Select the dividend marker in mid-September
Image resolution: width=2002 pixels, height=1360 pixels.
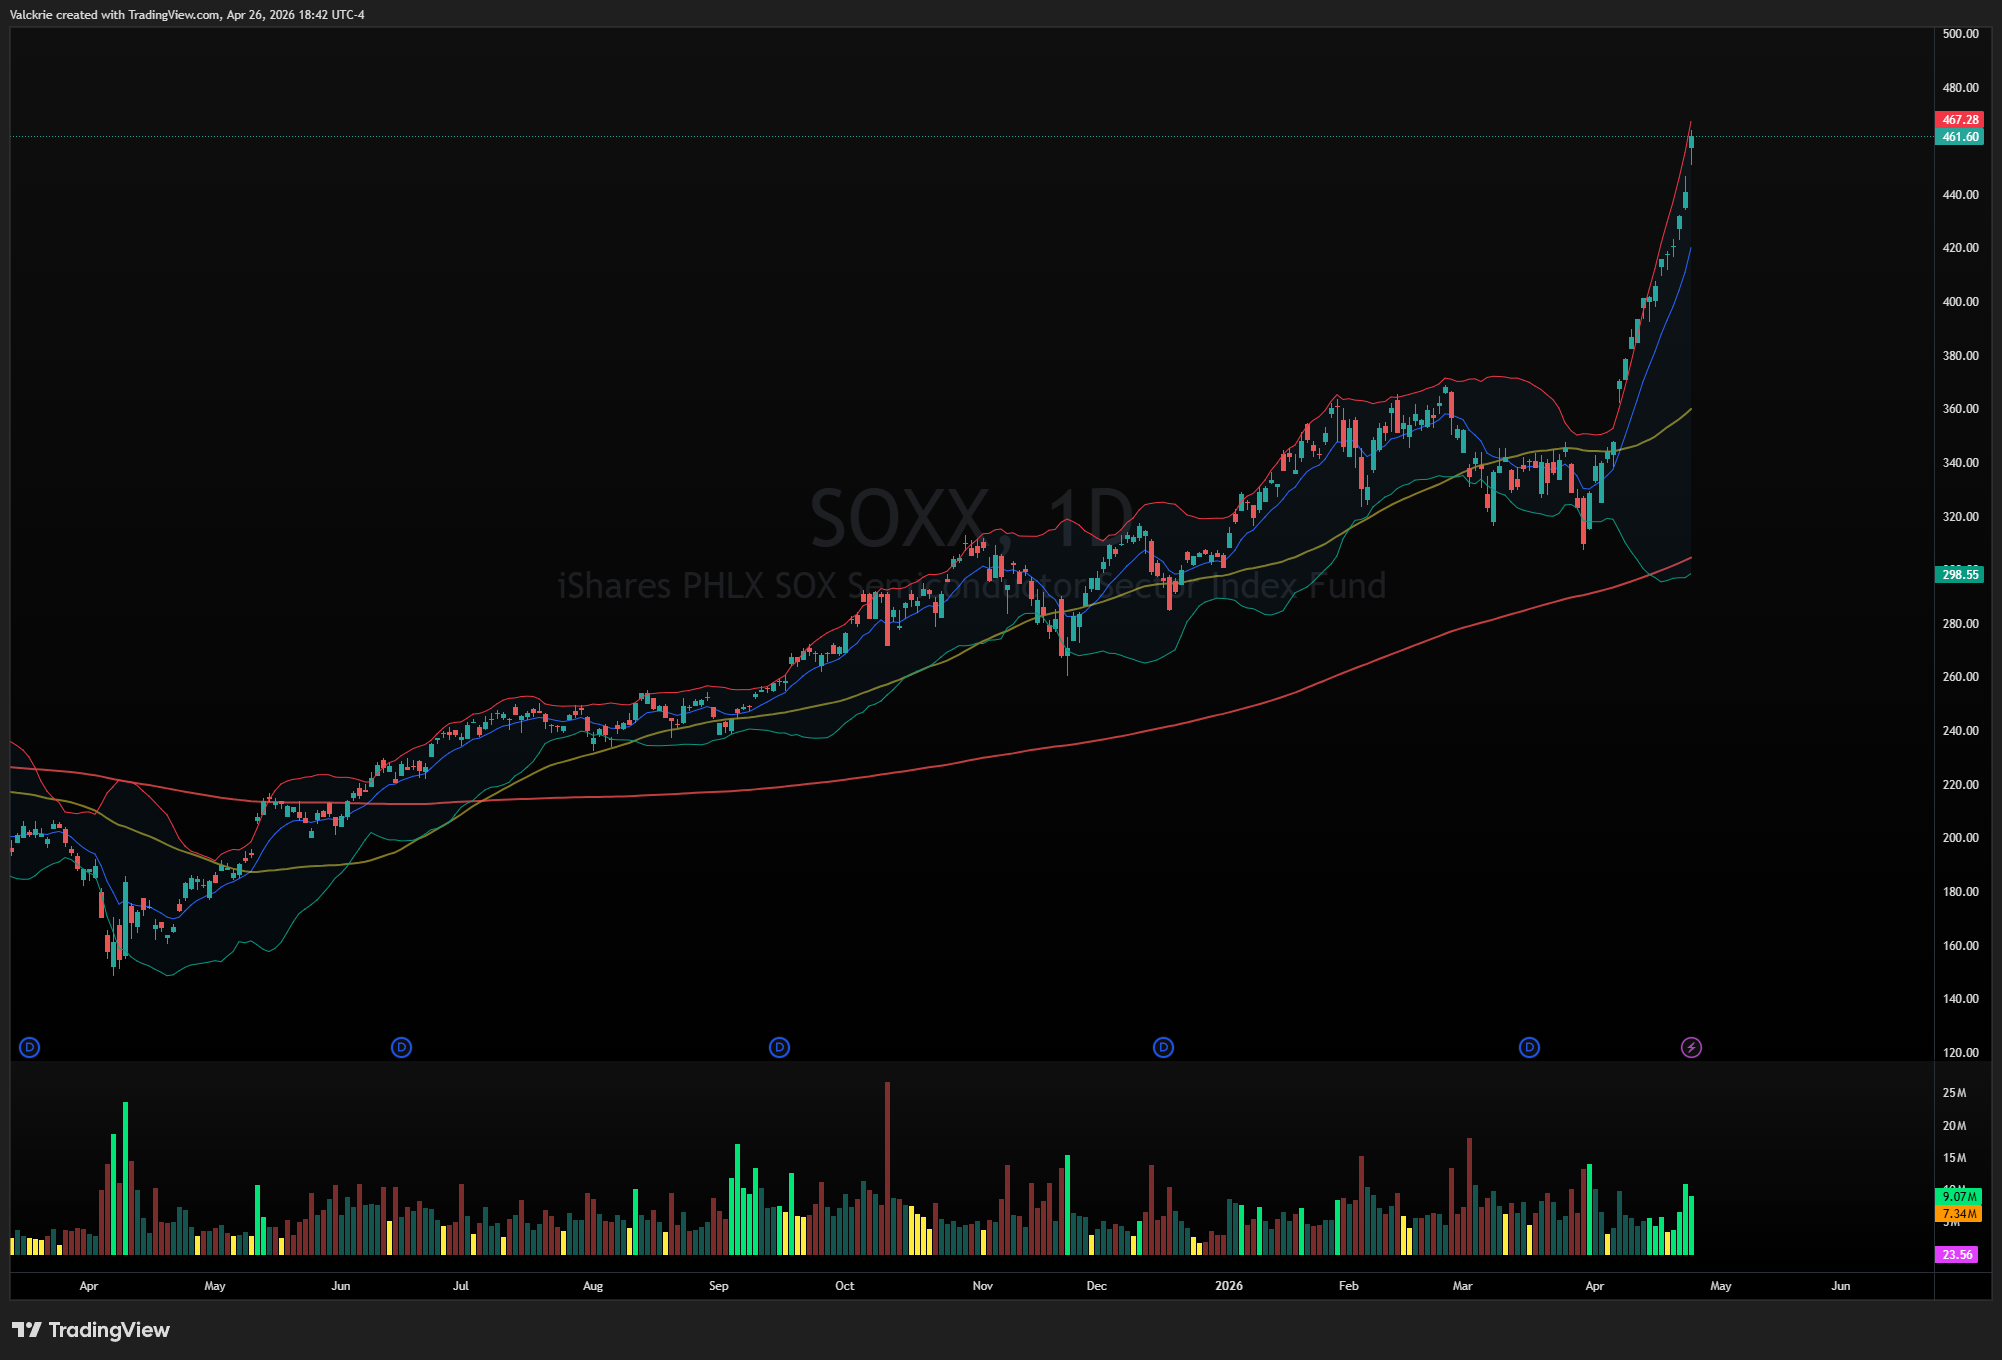(x=780, y=1047)
